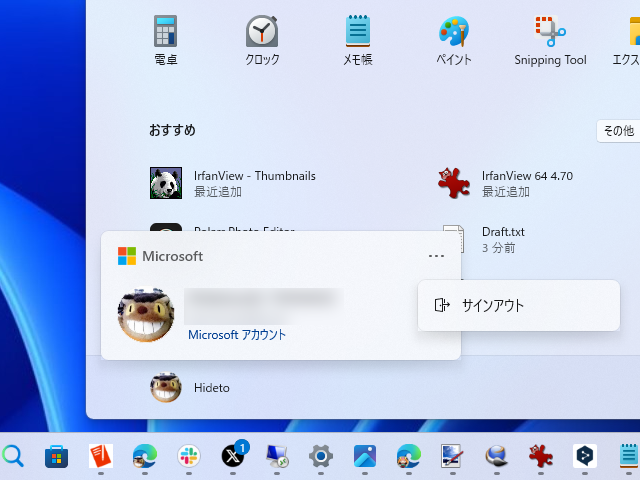Viewport: 640px width, 480px height.
Task: Open Snipping Tool from pinned apps
Action: coord(550,40)
